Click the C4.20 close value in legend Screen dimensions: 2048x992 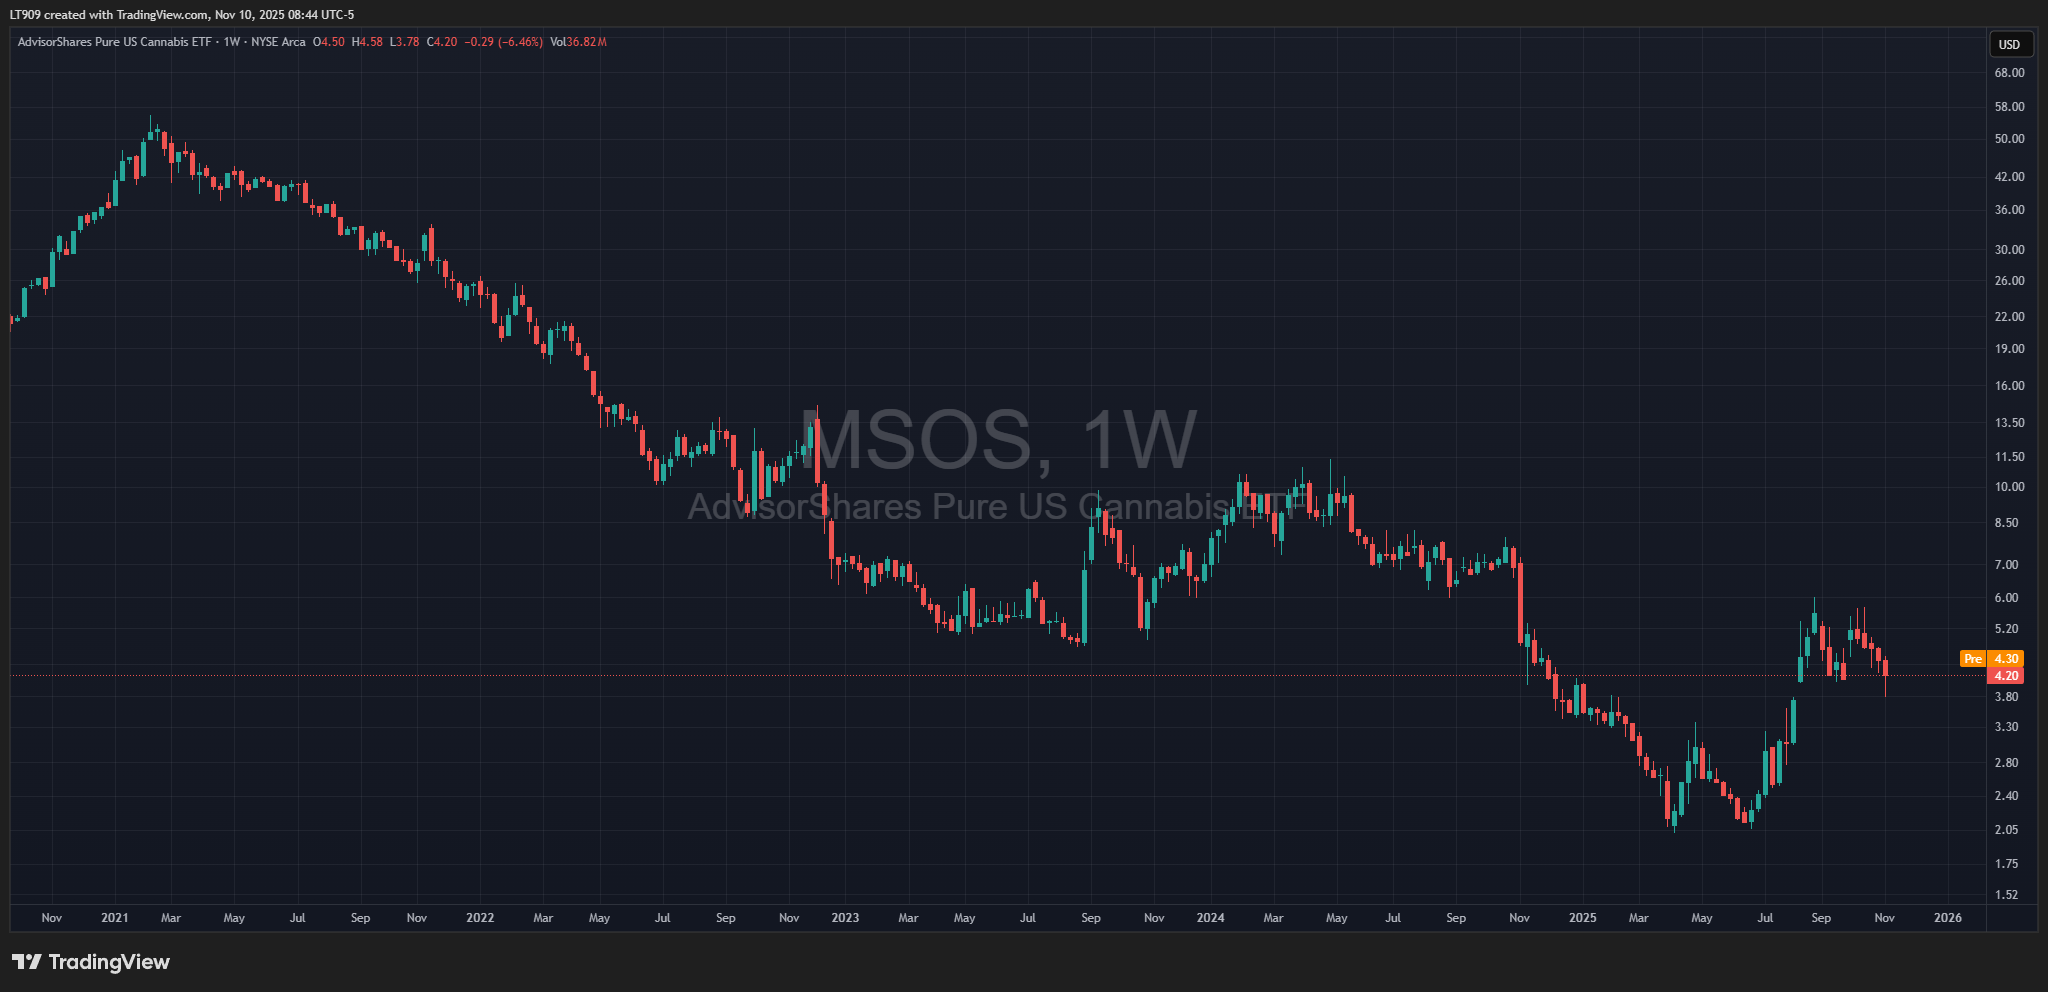(x=442, y=42)
